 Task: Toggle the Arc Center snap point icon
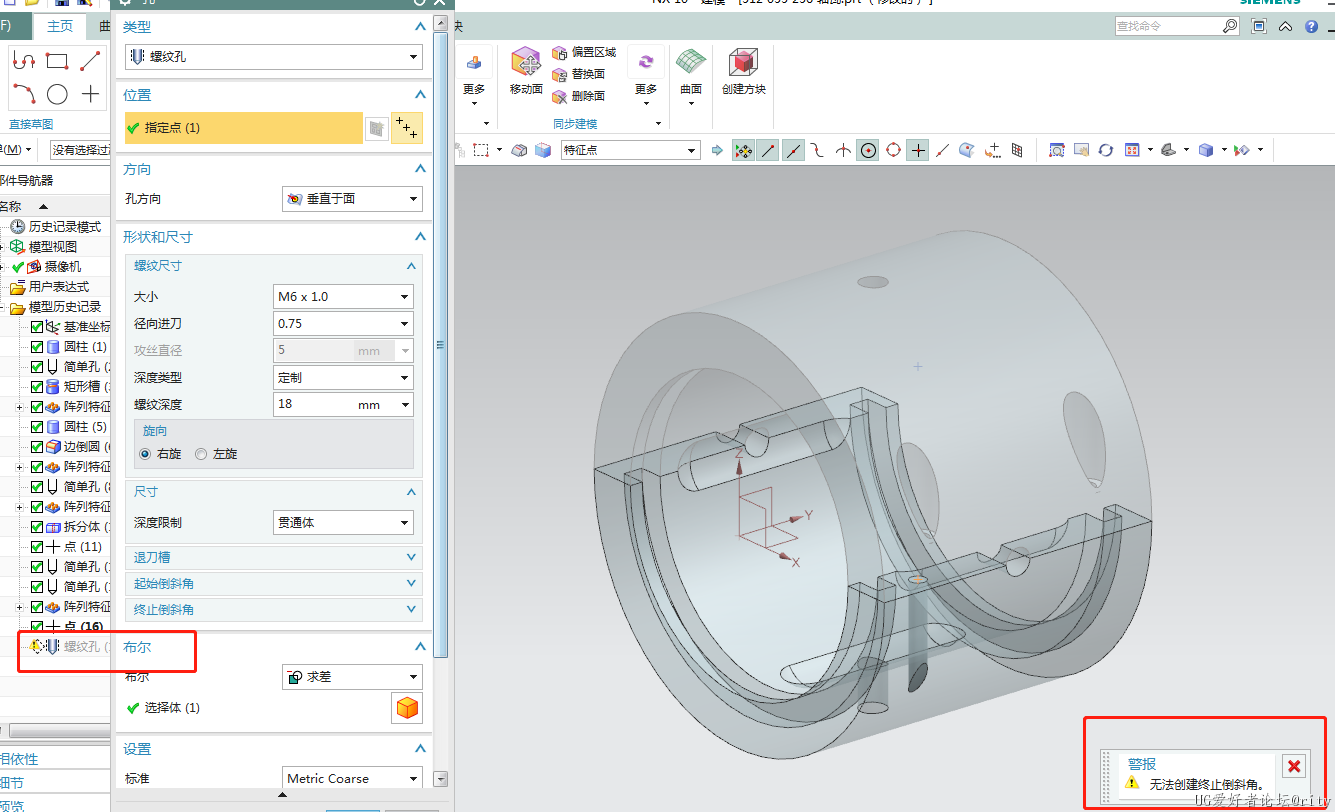(x=868, y=150)
